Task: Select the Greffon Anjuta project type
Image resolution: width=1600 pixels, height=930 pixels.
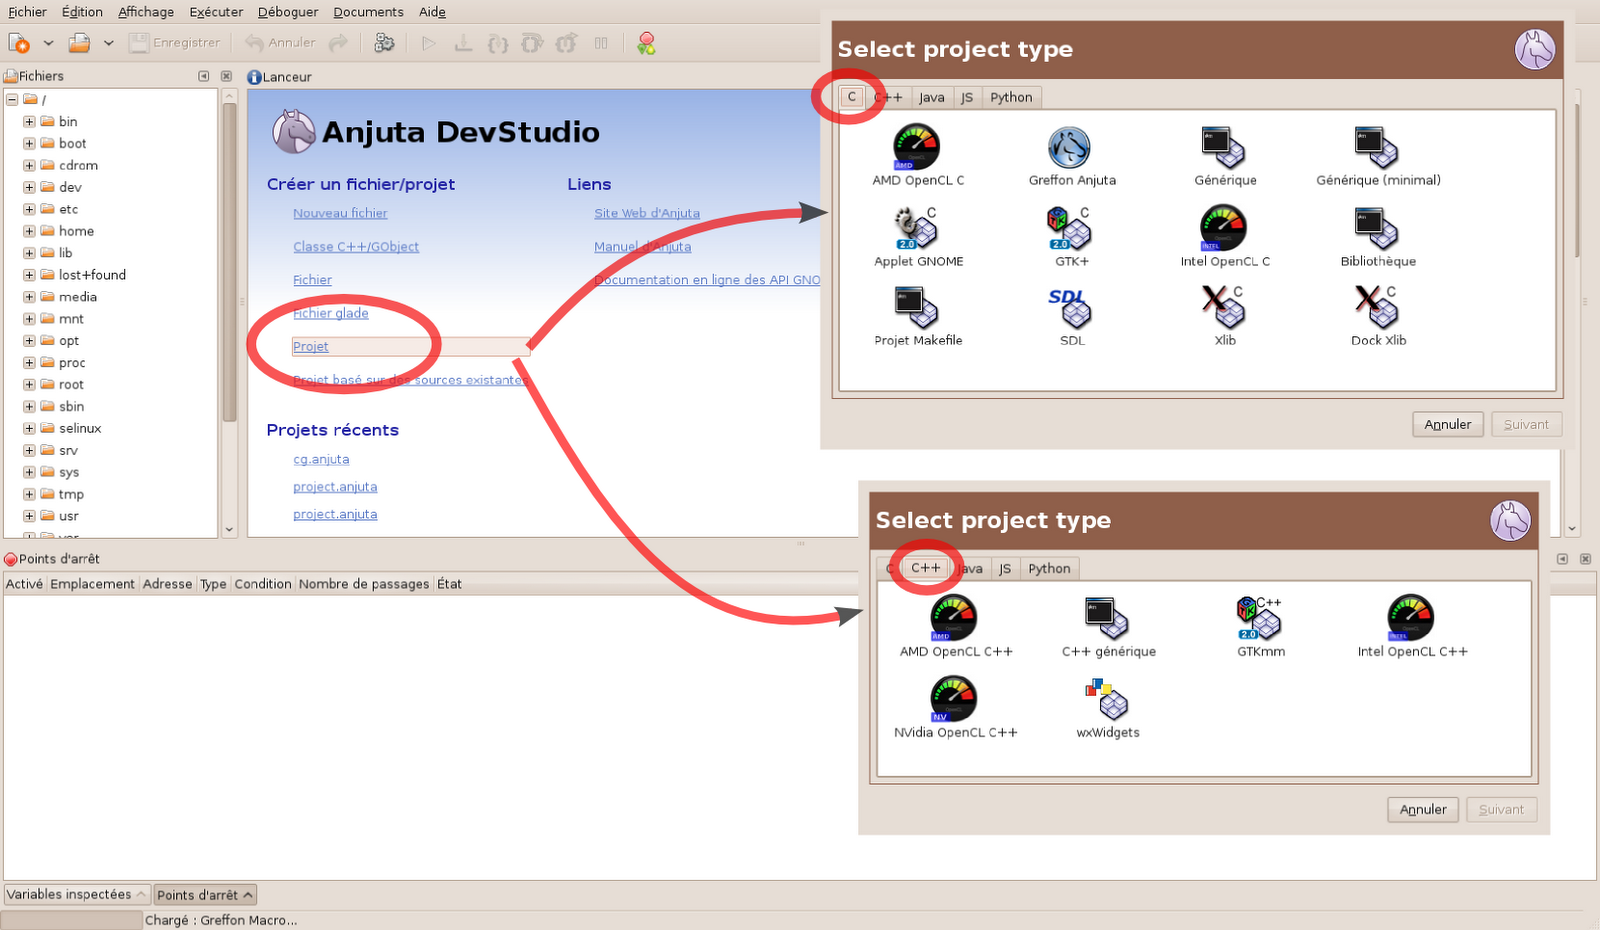Action: [1072, 155]
